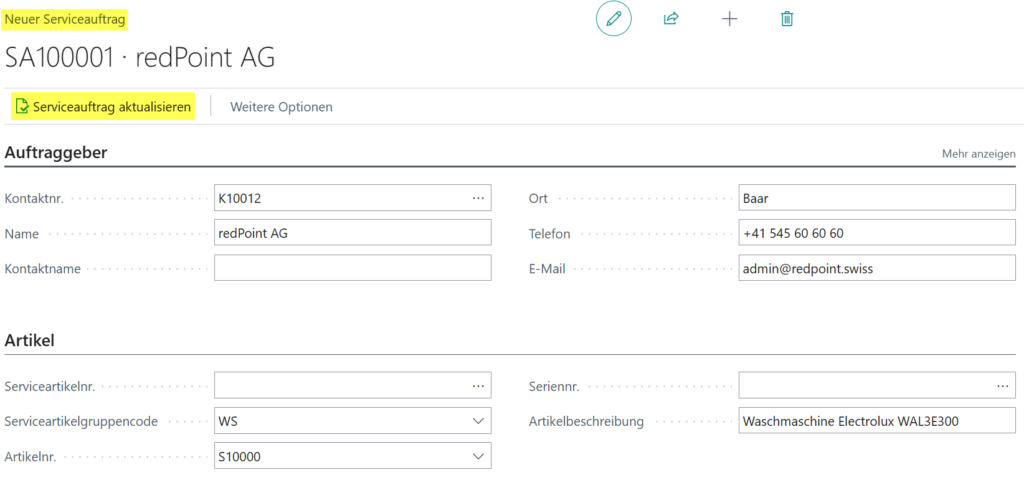Open lookup ellipsis in Kontaktnr. field
This screenshot has height=480, width=1024.
pyautogui.click(x=479, y=198)
